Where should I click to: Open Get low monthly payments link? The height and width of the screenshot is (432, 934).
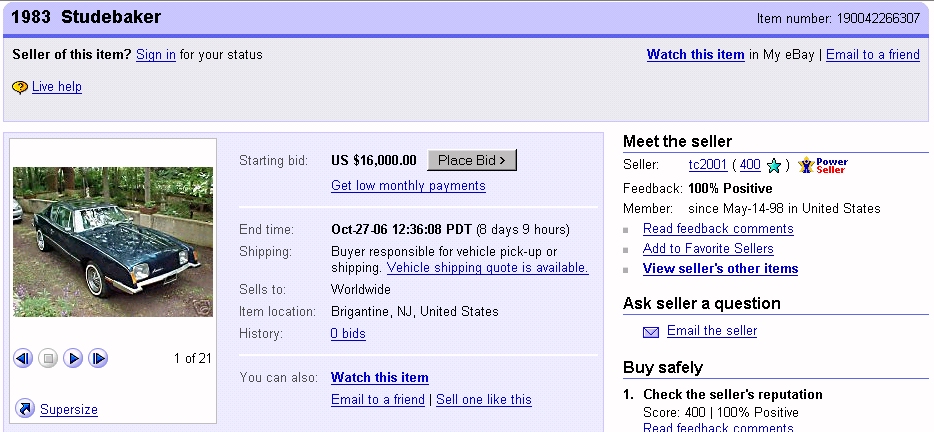coord(408,186)
